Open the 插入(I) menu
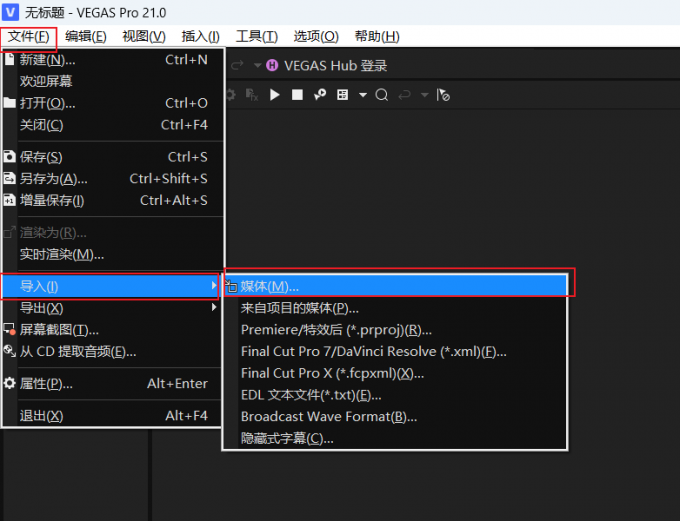The height and width of the screenshot is (521, 680). click(x=200, y=36)
